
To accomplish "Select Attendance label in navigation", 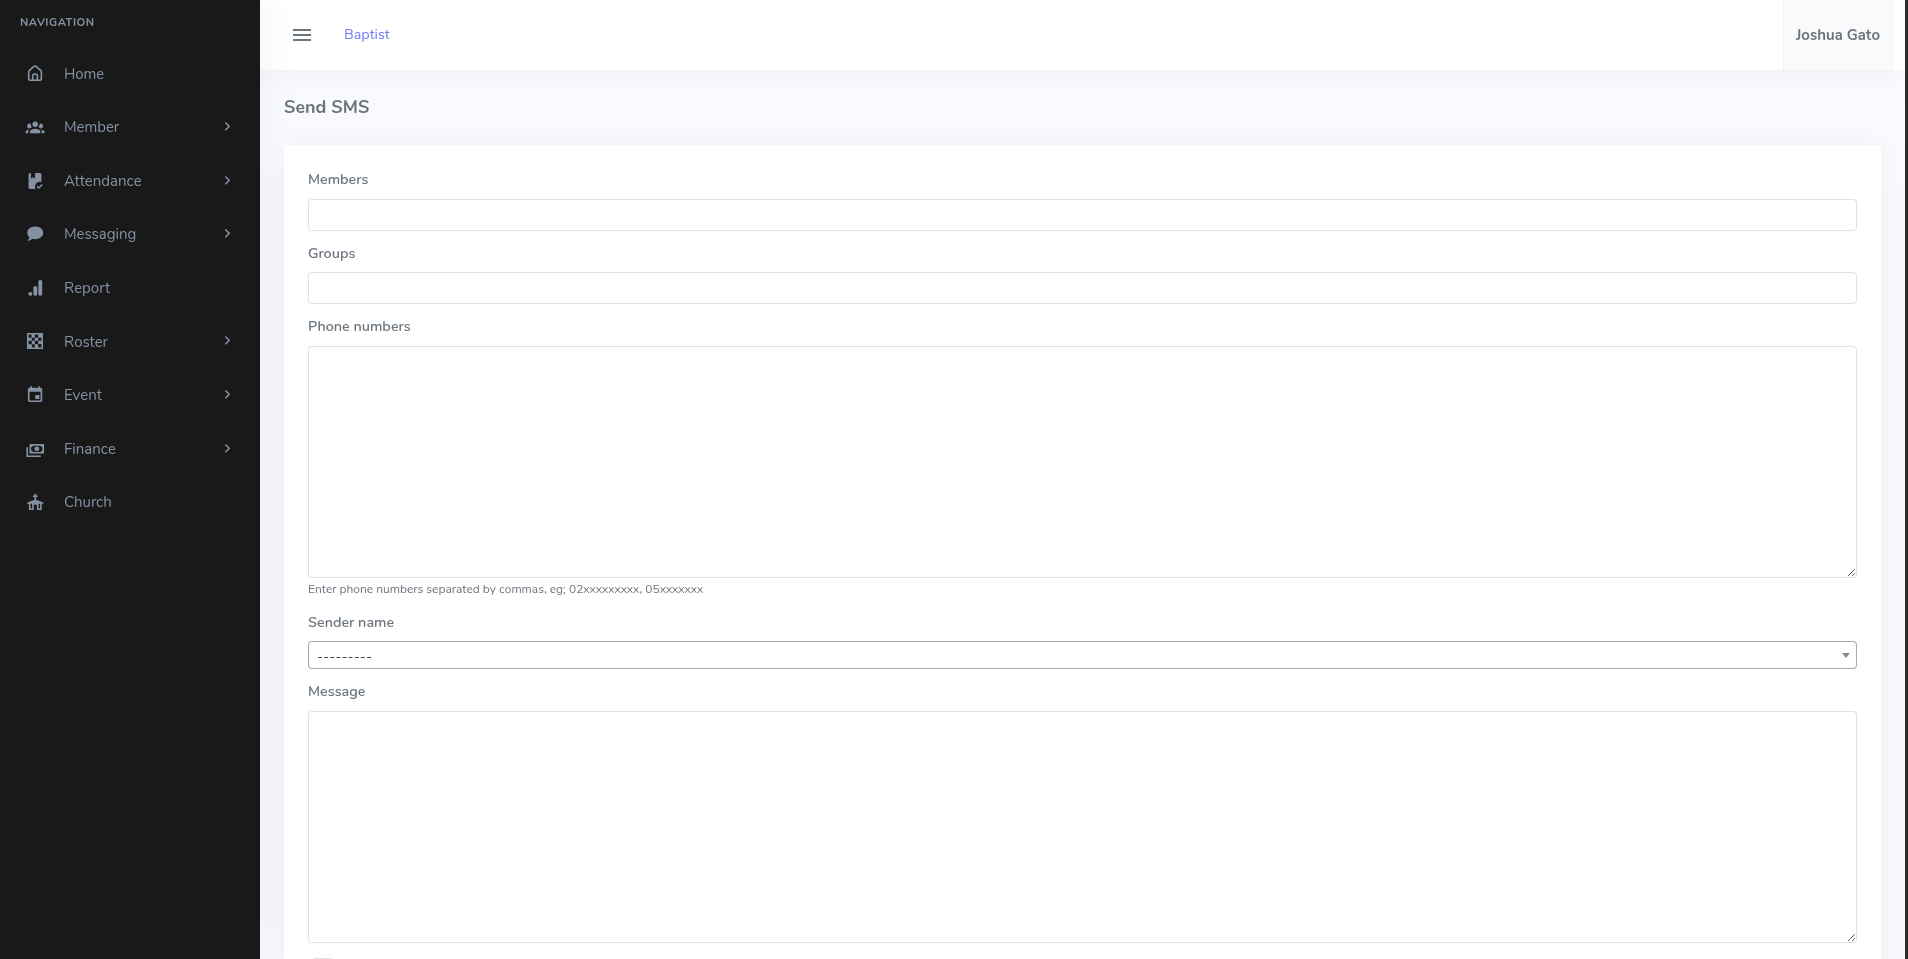I will pyautogui.click(x=102, y=181).
